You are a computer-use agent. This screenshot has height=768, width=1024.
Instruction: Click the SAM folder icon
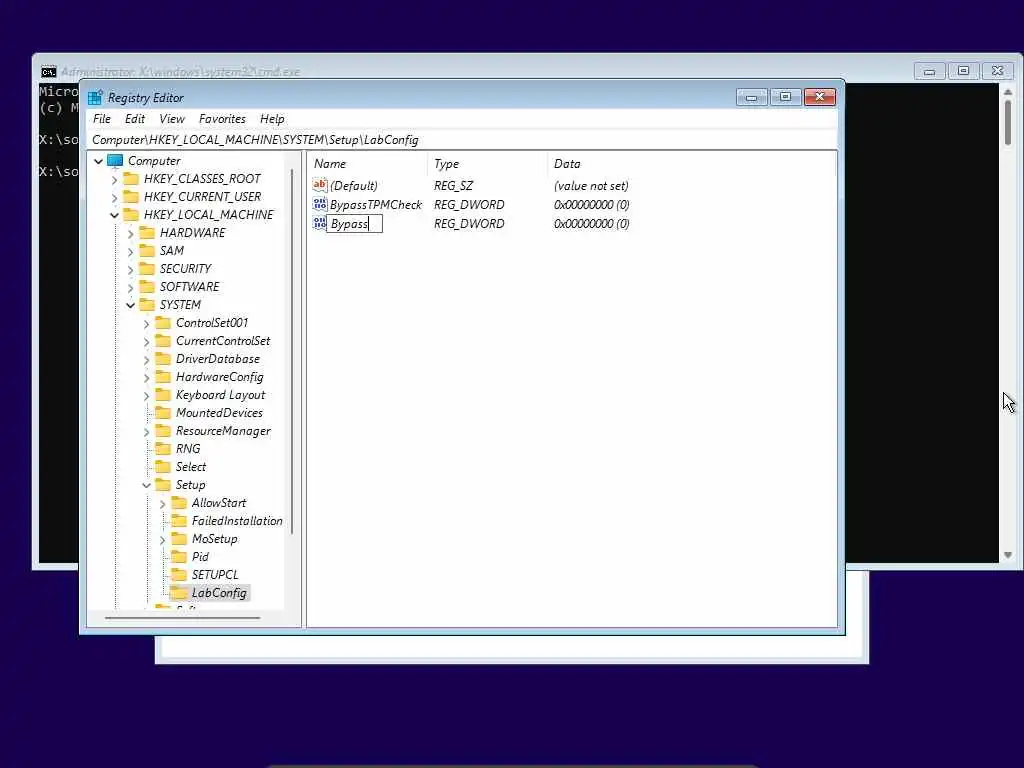(x=147, y=251)
